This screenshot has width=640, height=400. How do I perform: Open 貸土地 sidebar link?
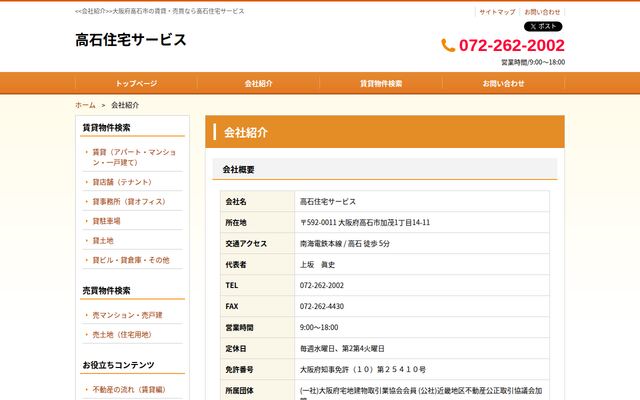(x=103, y=241)
